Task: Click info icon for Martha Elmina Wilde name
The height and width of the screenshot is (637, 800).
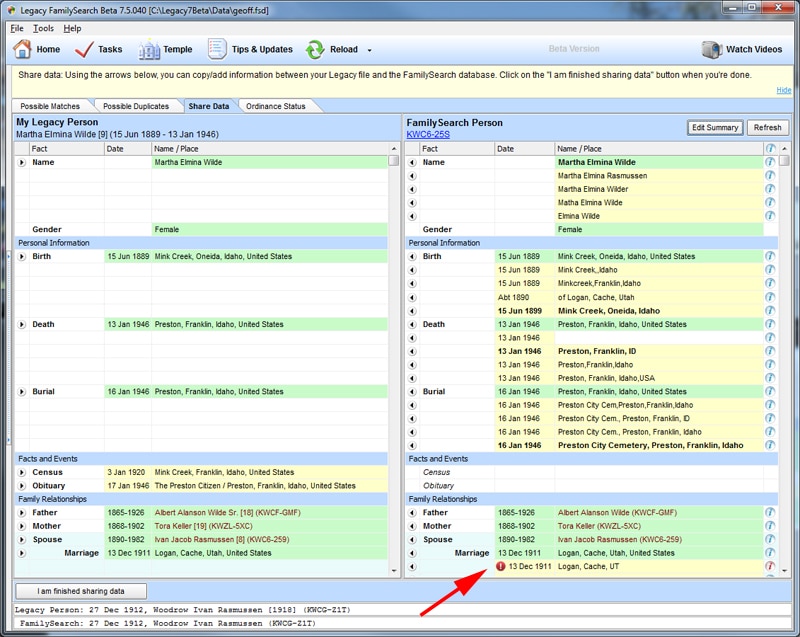Action: [770, 162]
